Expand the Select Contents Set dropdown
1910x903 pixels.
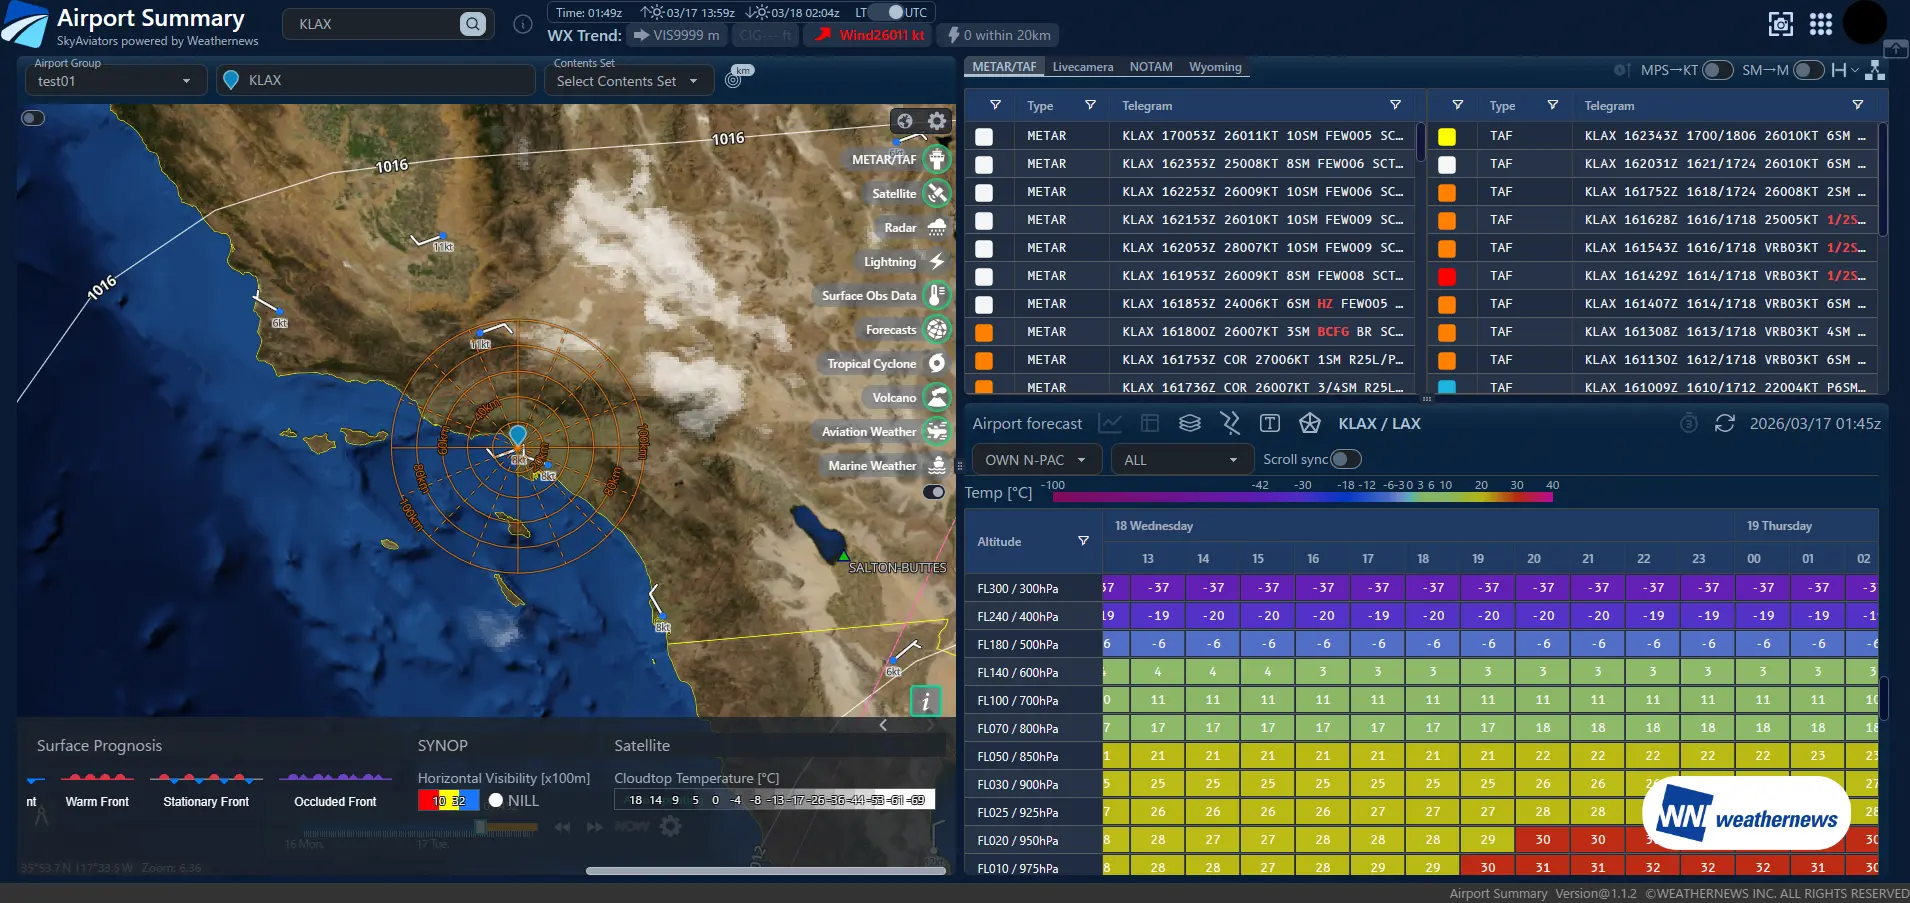[x=628, y=81]
